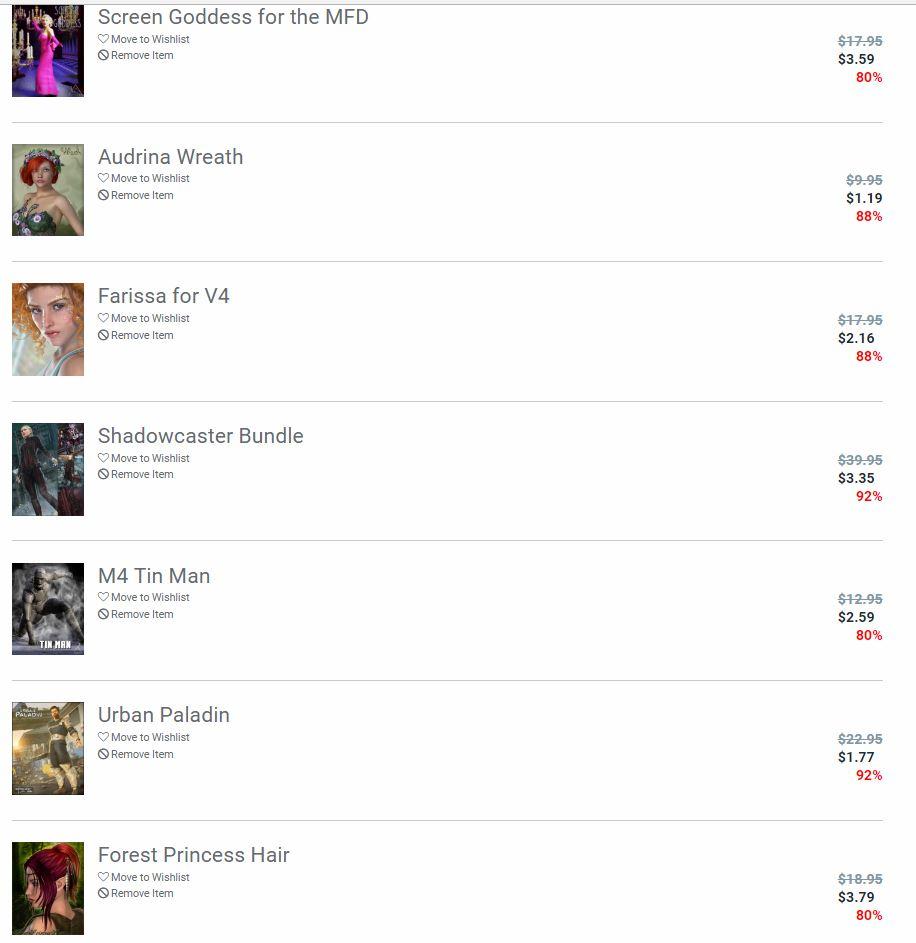This screenshot has width=916, height=943.
Task: Click remove icon under Urban Paladin
Action: click(x=103, y=754)
